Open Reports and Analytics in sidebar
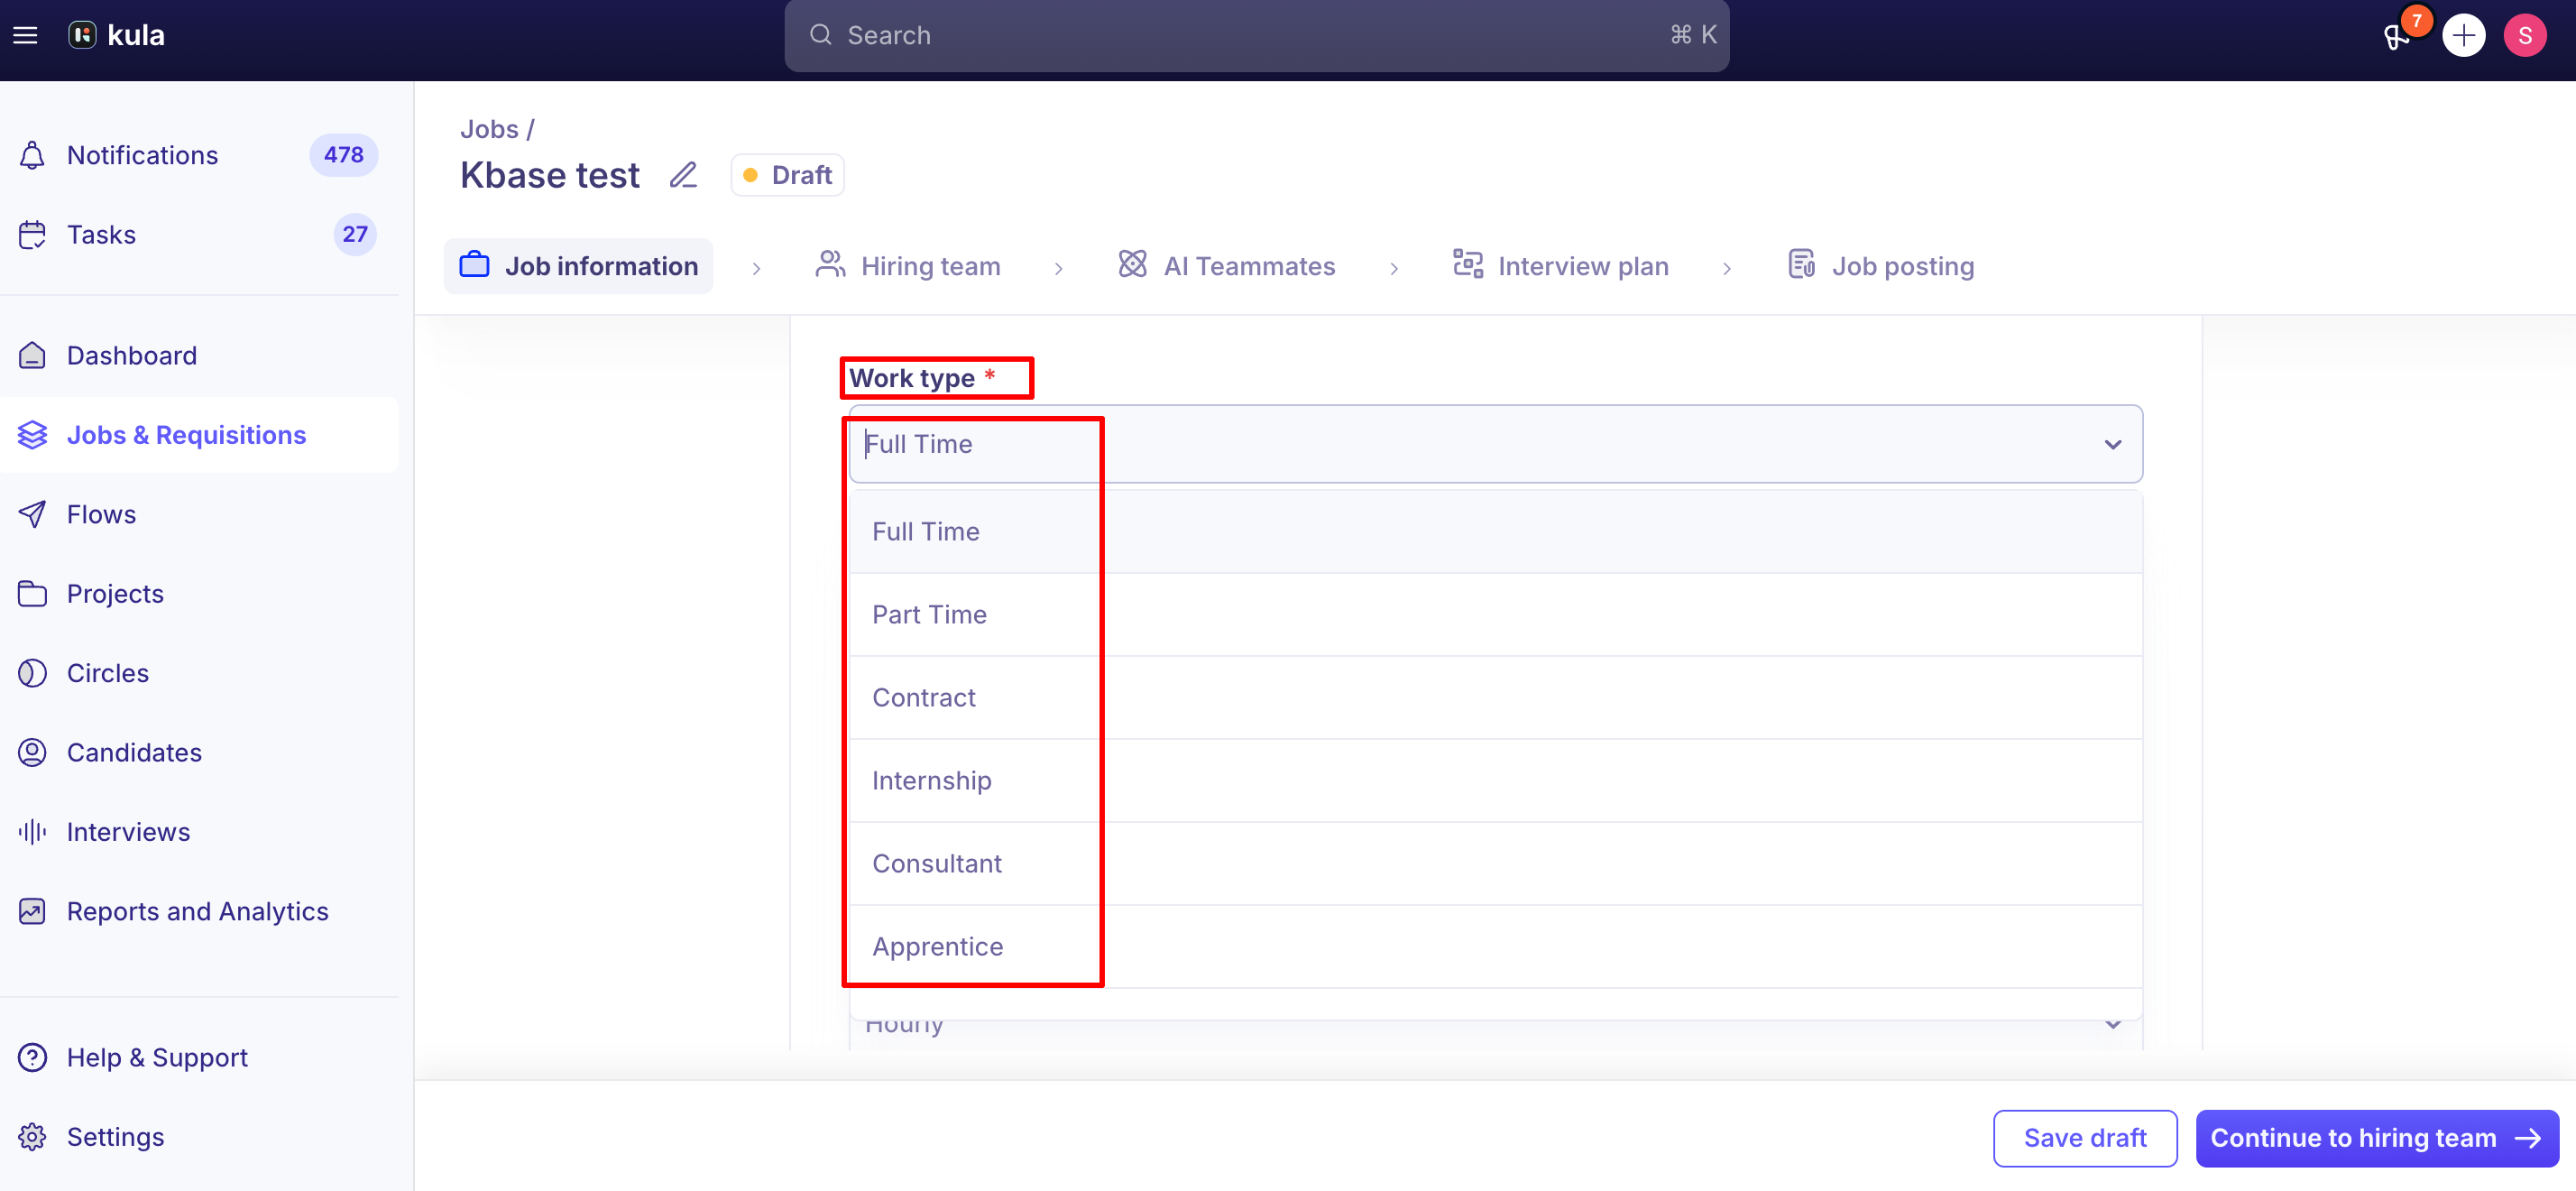The height and width of the screenshot is (1191, 2576). (x=199, y=912)
